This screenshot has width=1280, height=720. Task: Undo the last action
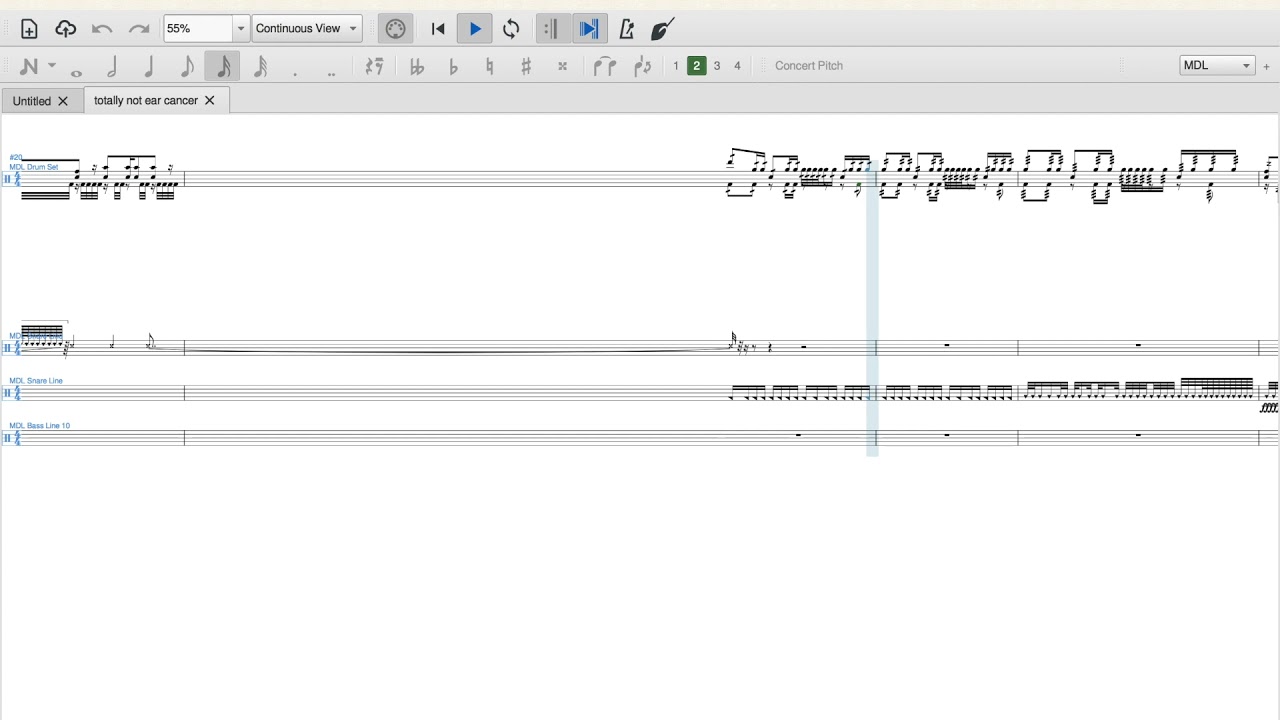(102, 29)
